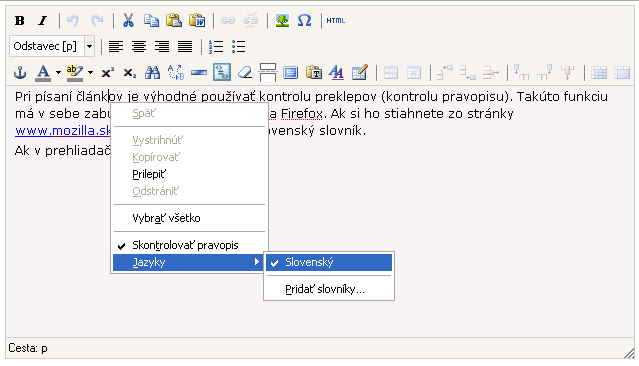
Task: Click the Insert link chain icon
Action: pyautogui.click(x=228, y=20)
